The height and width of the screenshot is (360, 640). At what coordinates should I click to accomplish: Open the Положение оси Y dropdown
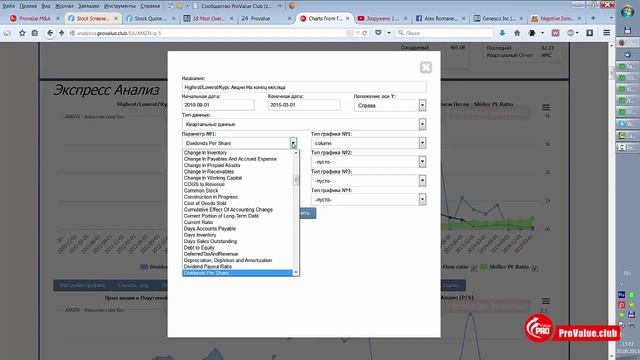click(390, 105)
